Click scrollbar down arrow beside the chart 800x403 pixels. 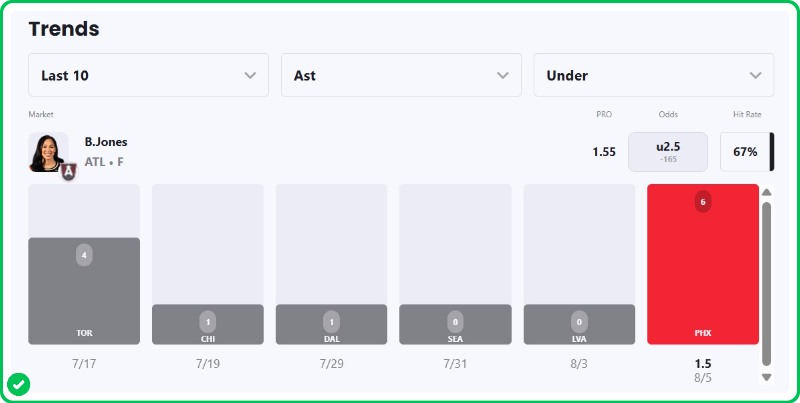click(766, 377)
